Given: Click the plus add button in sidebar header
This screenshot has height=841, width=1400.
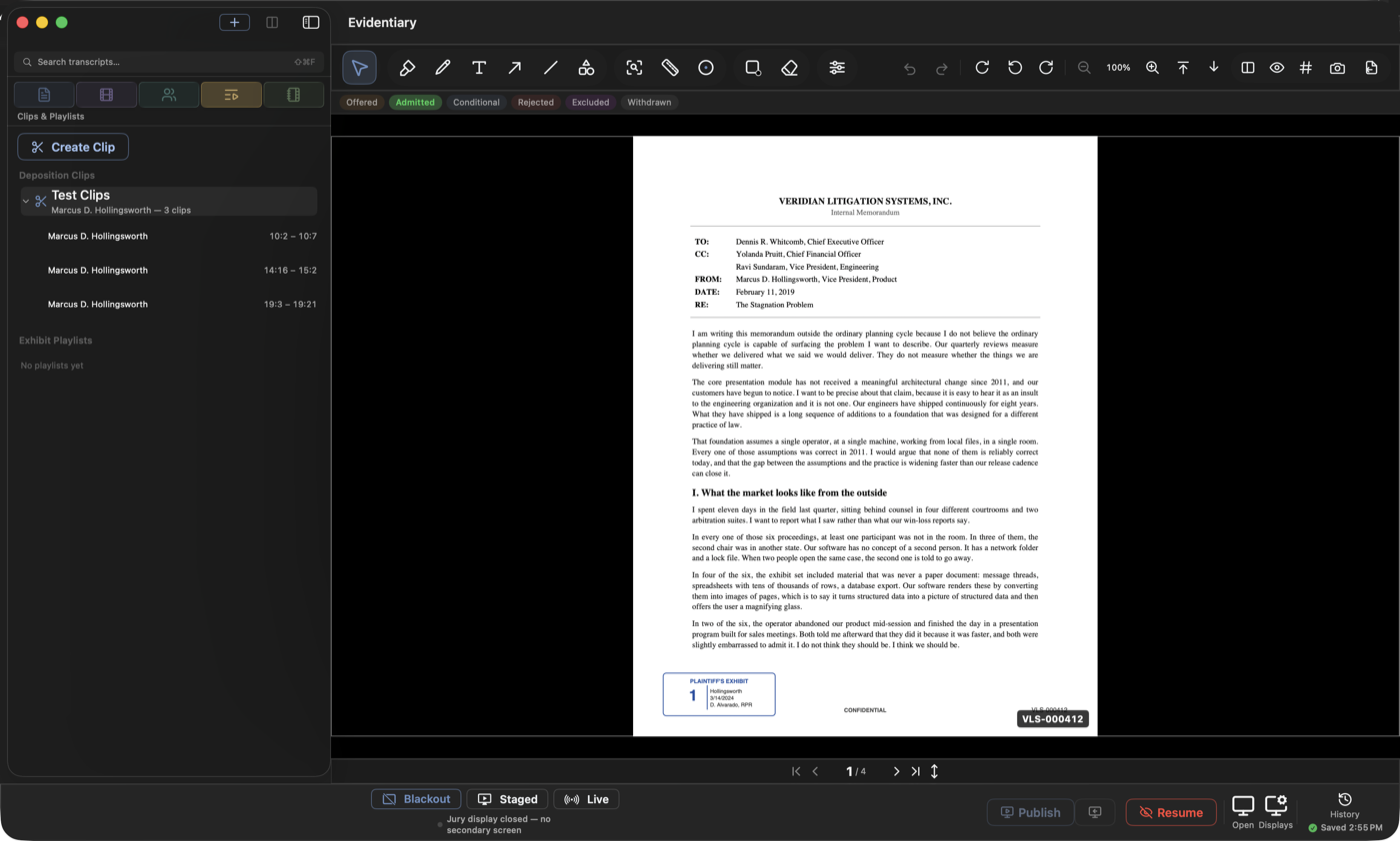Looking at the screenshot, I should (235, 22).
